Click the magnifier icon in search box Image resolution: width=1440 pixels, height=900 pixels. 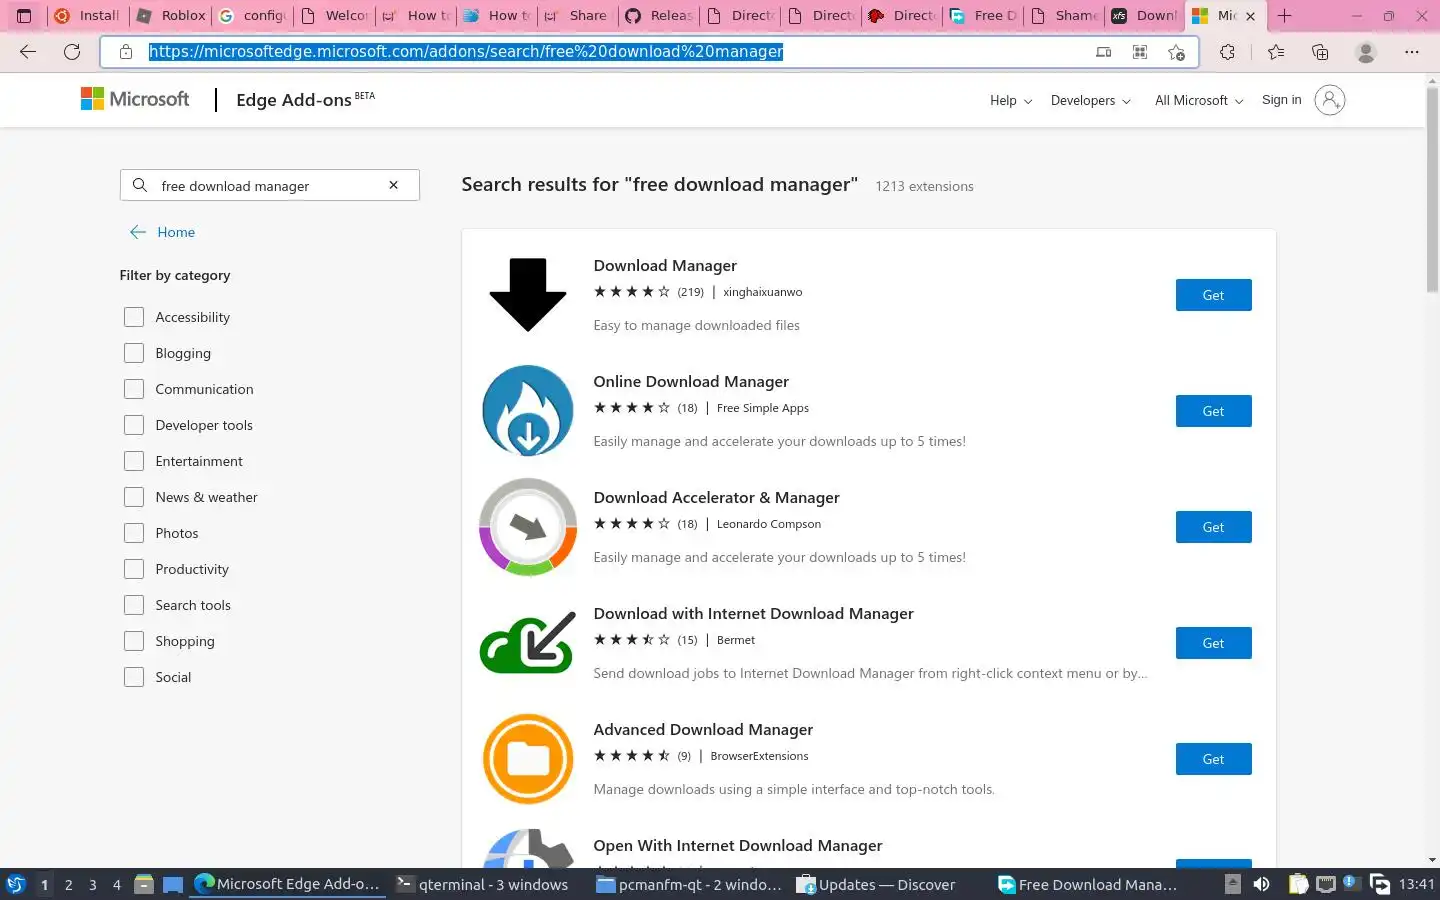[140, 185]
